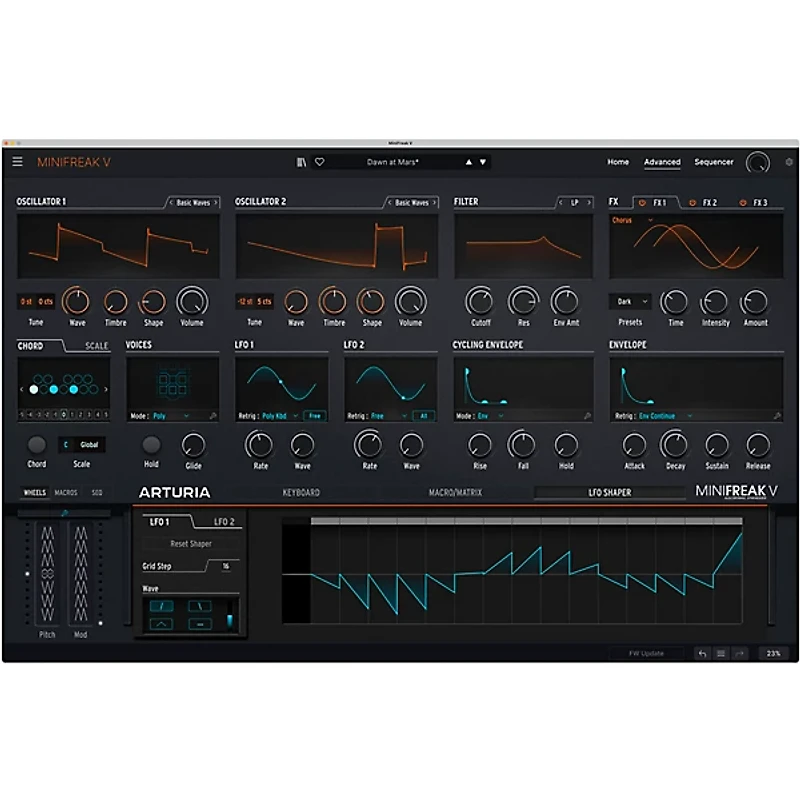Switch to the Sequencer tab

click(714, 161)
